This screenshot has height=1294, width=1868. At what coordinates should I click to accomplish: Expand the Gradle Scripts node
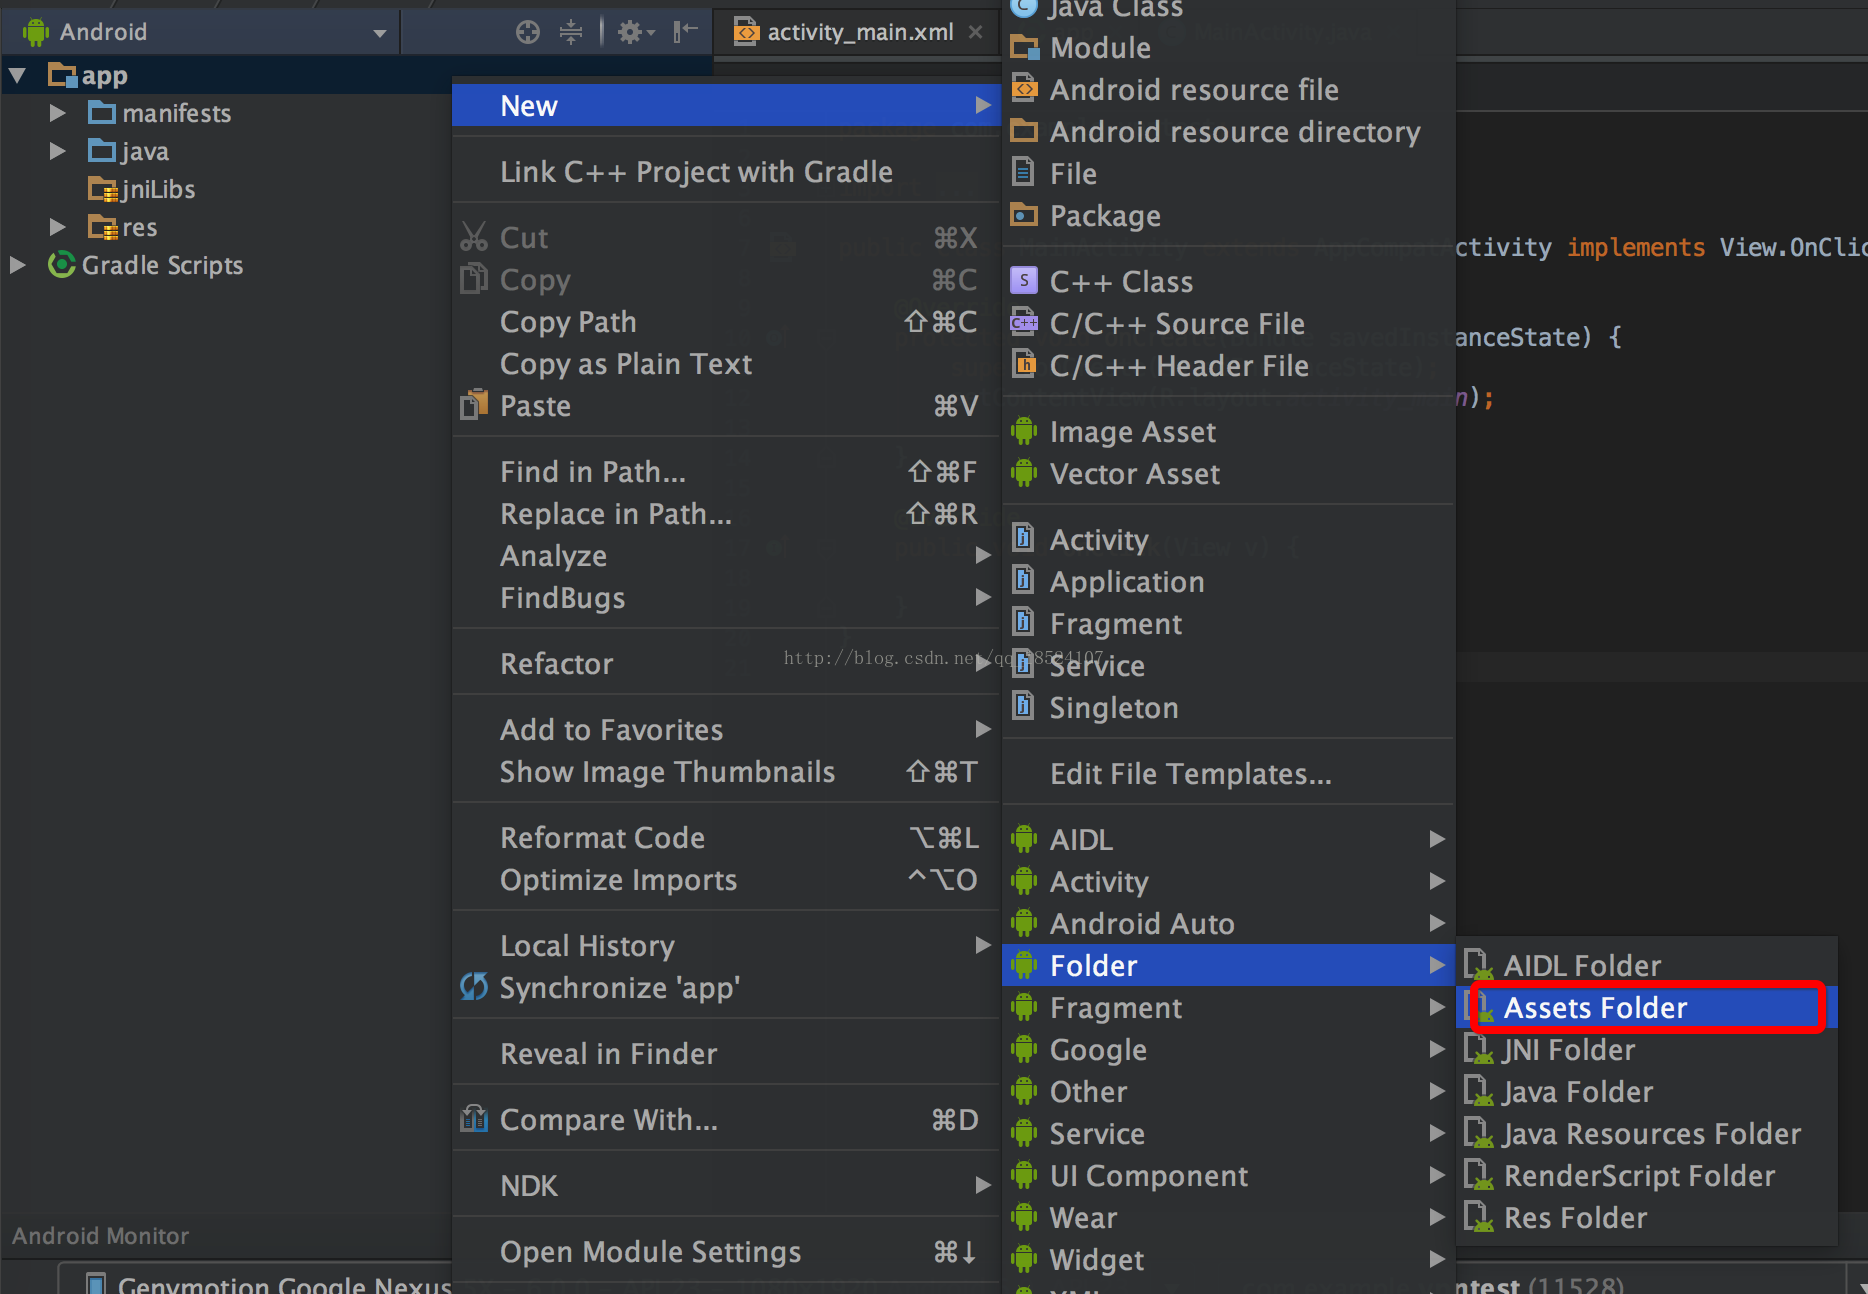pos(17,265)
